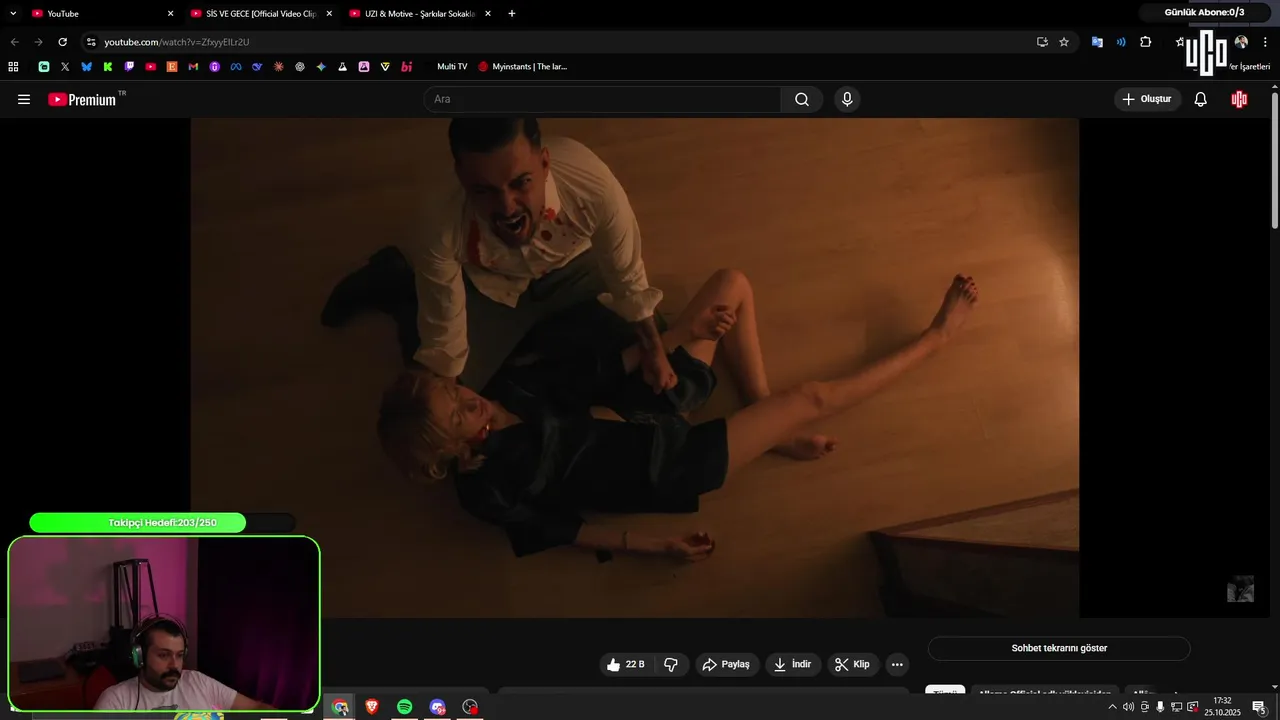Open the Chrome profile avatar
1280x720 pixels.
click(x=1241, y=42)
